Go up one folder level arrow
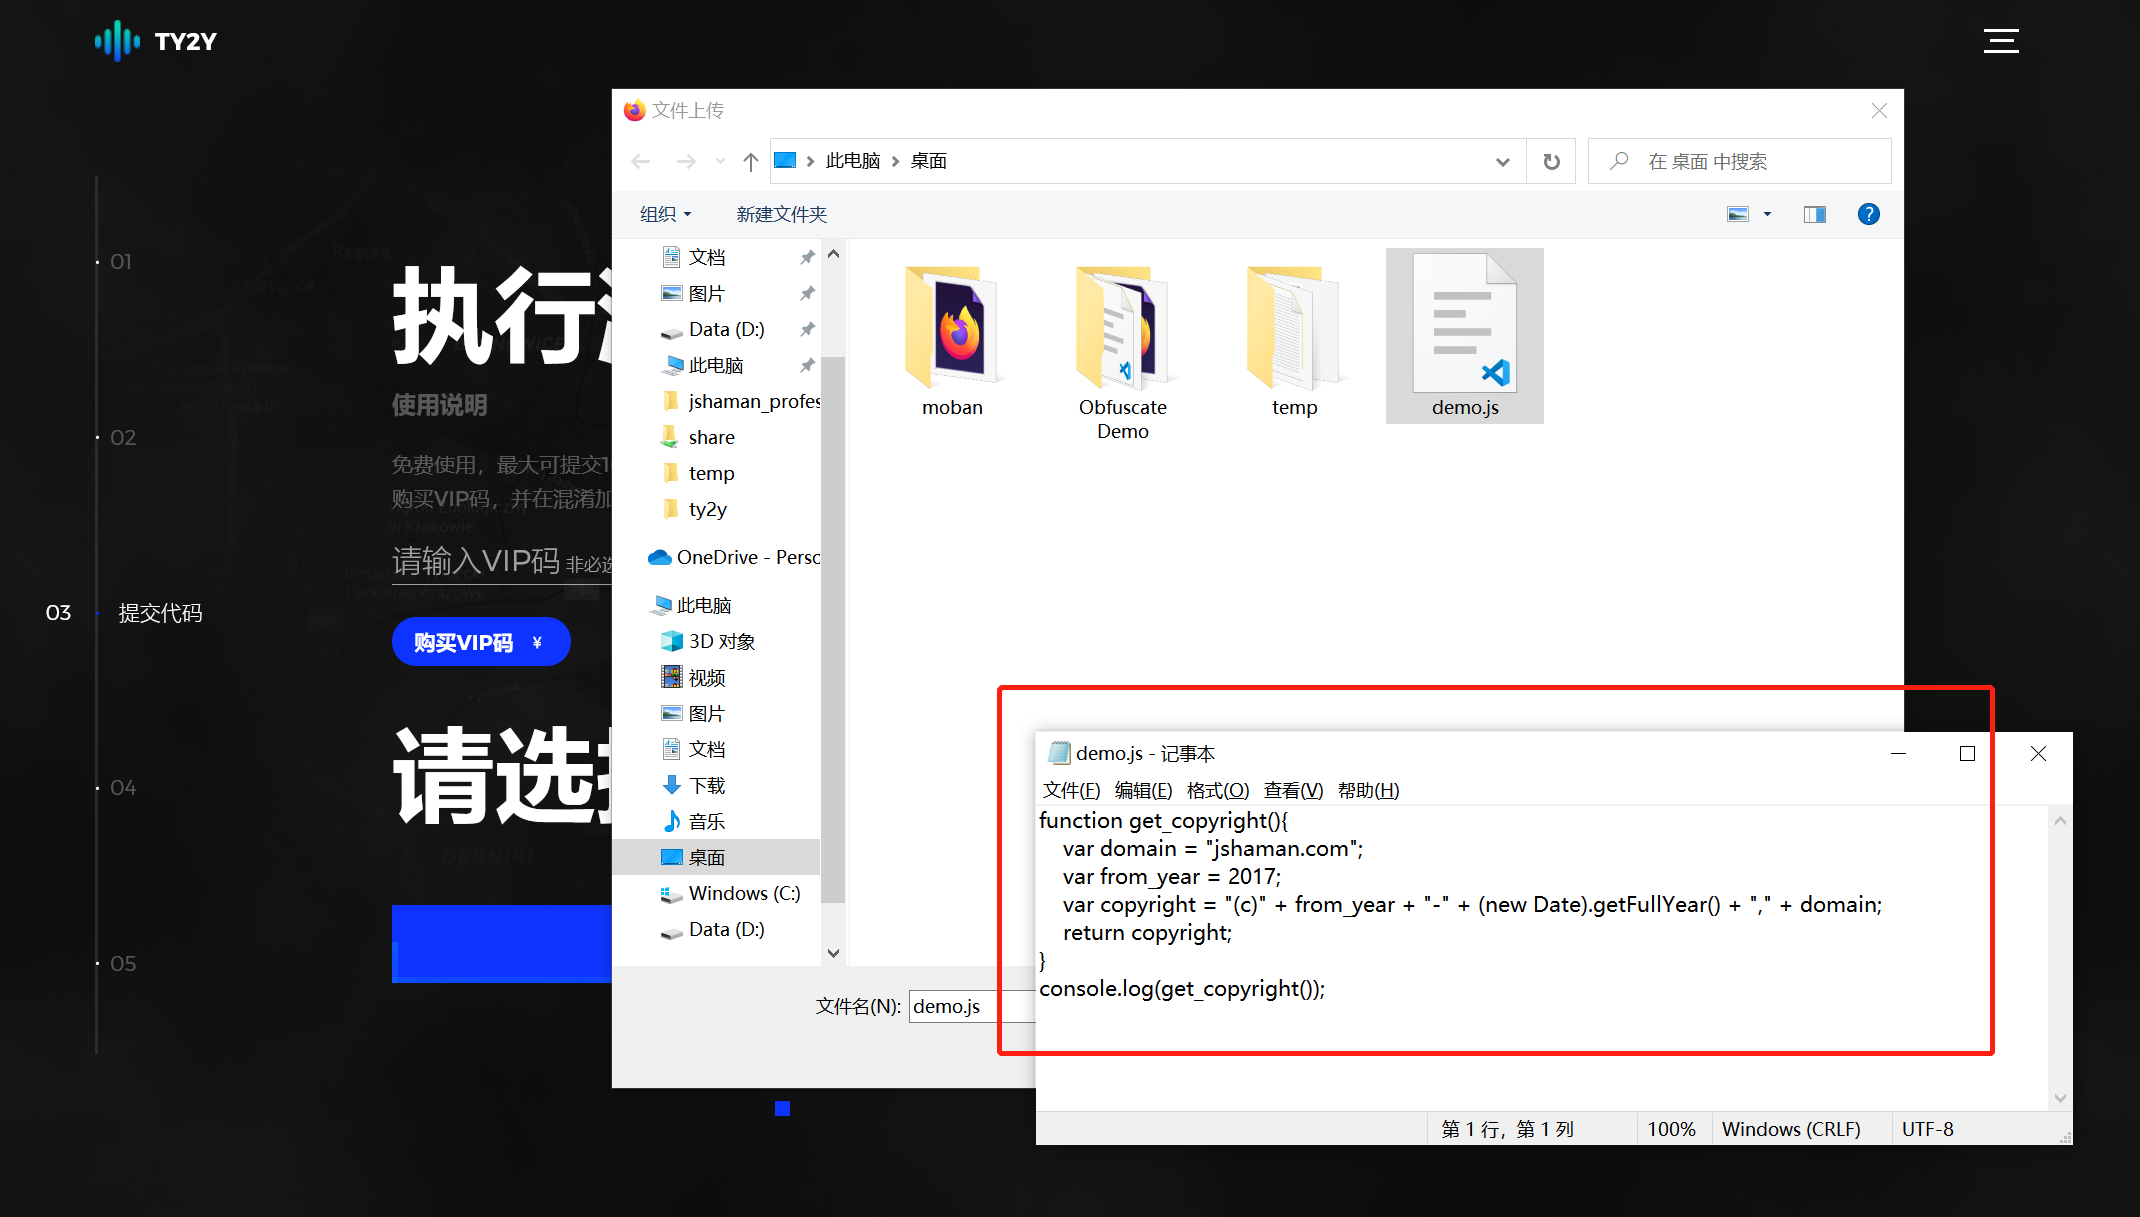Screen dimensions: 2140x1217 point(751,162)
